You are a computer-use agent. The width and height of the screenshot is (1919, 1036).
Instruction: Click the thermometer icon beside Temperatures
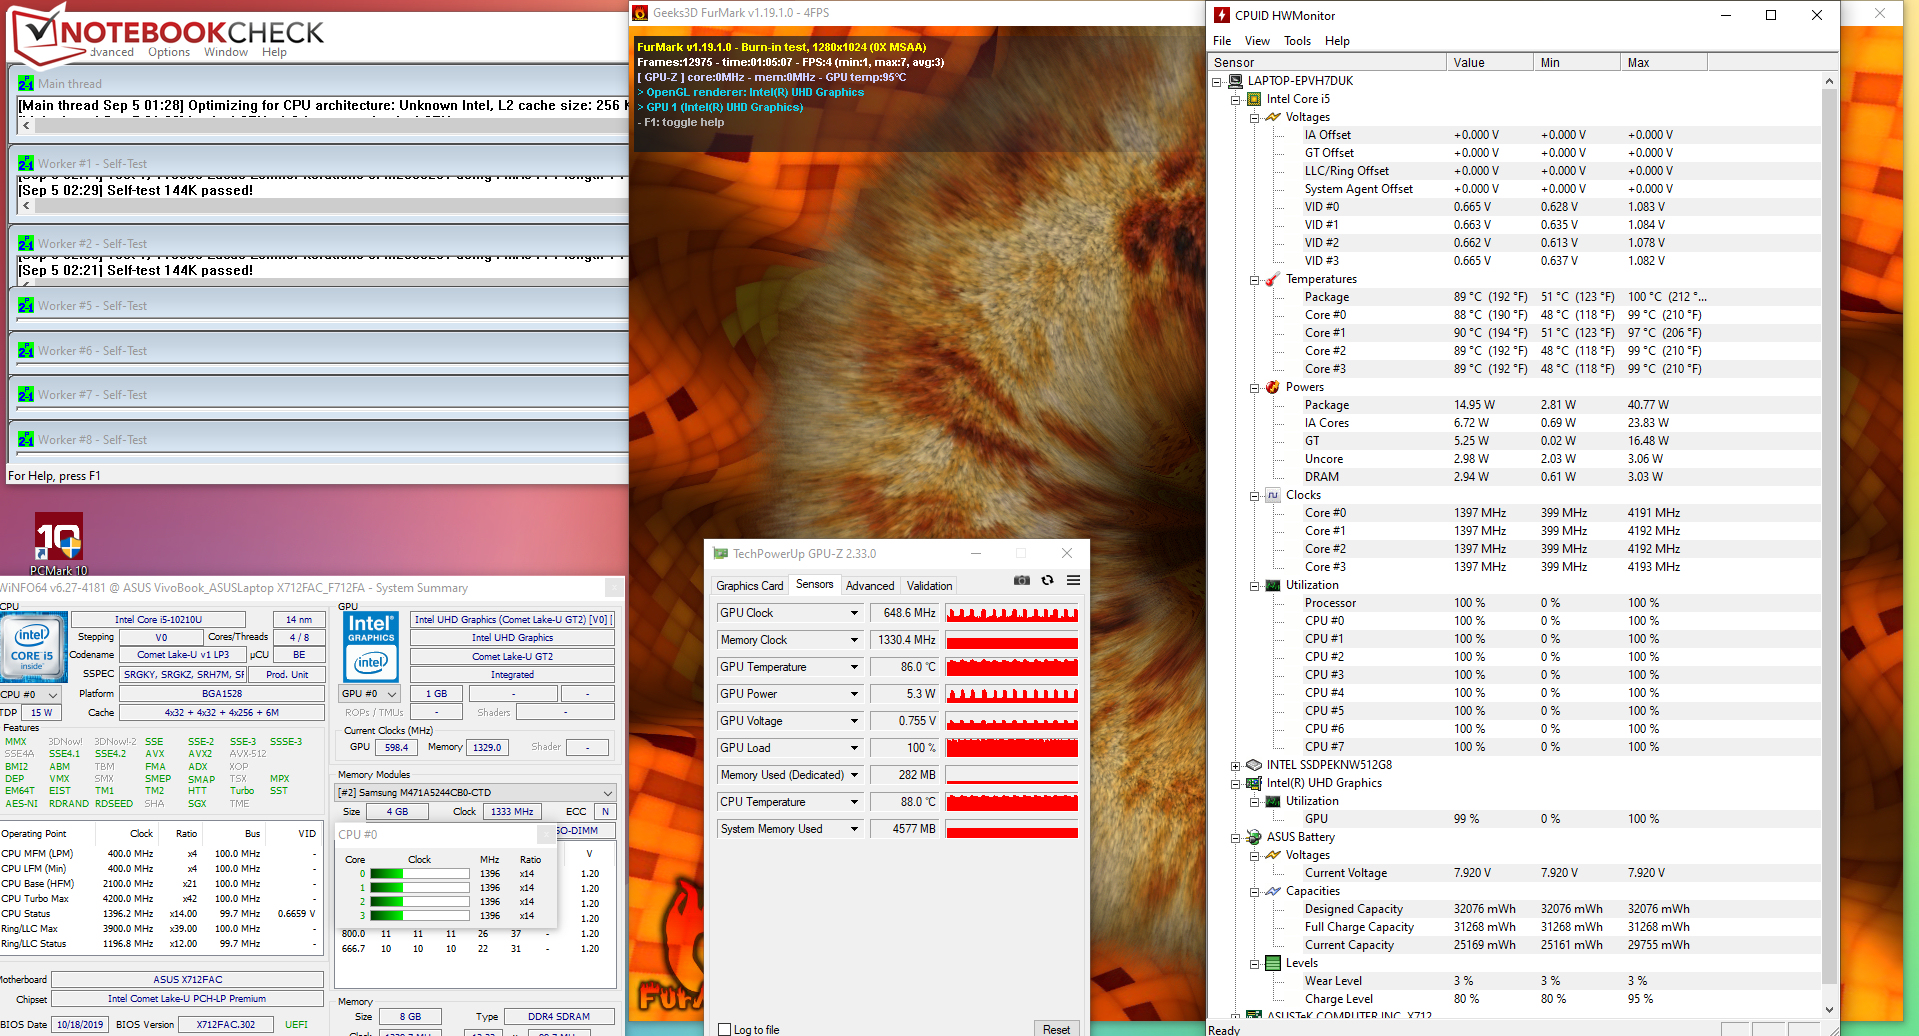pyautogui.click(x=1273, y=279)
